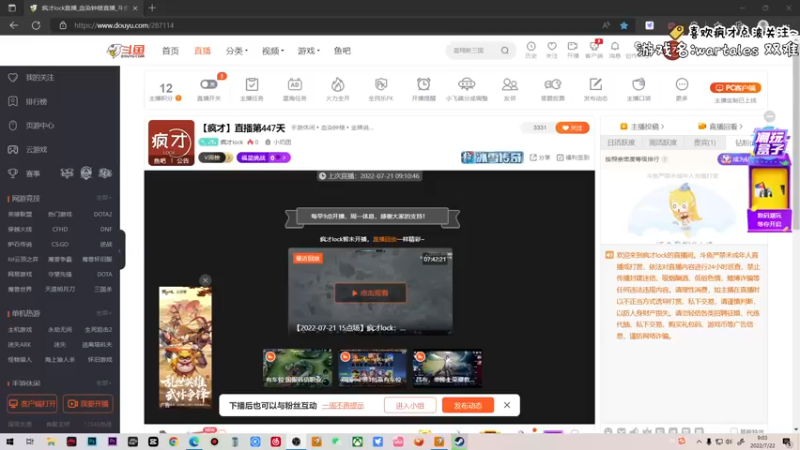This screenshot has height=450, width=800.
Task: Click the 客户端打开 sidebar button
Action: coord(32,404)
